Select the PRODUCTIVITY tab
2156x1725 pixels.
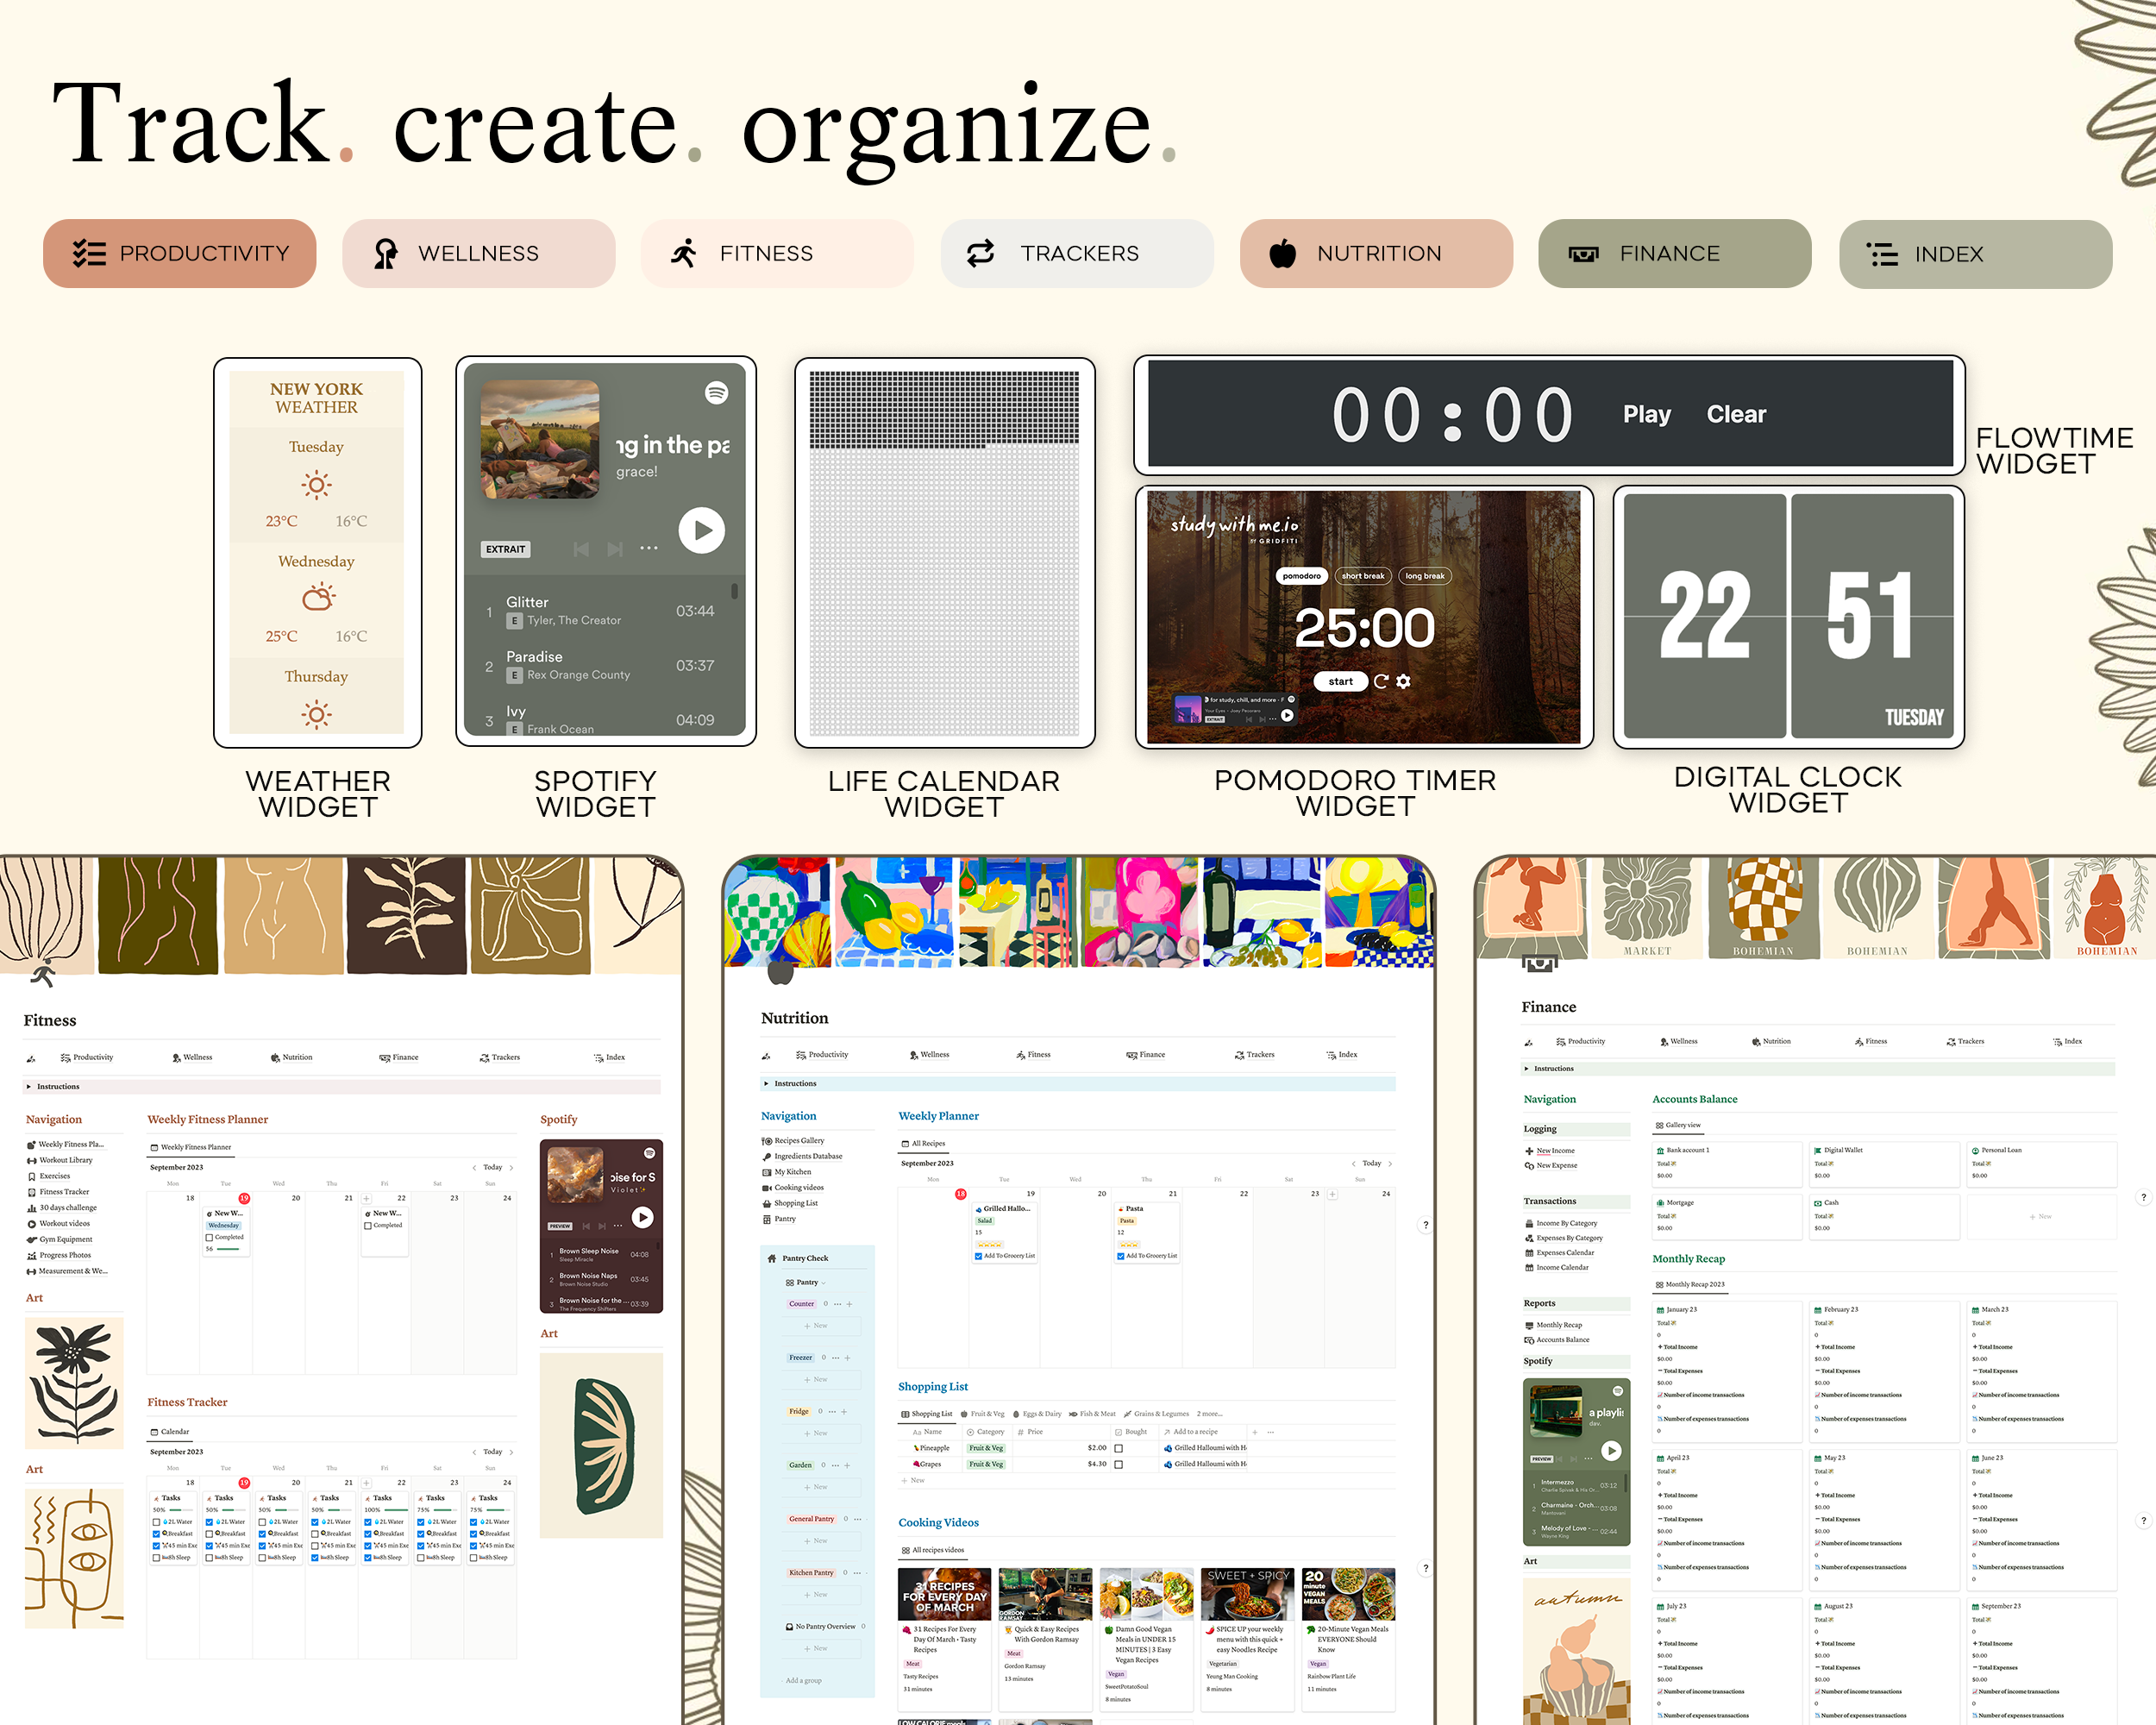coord(181,254)
